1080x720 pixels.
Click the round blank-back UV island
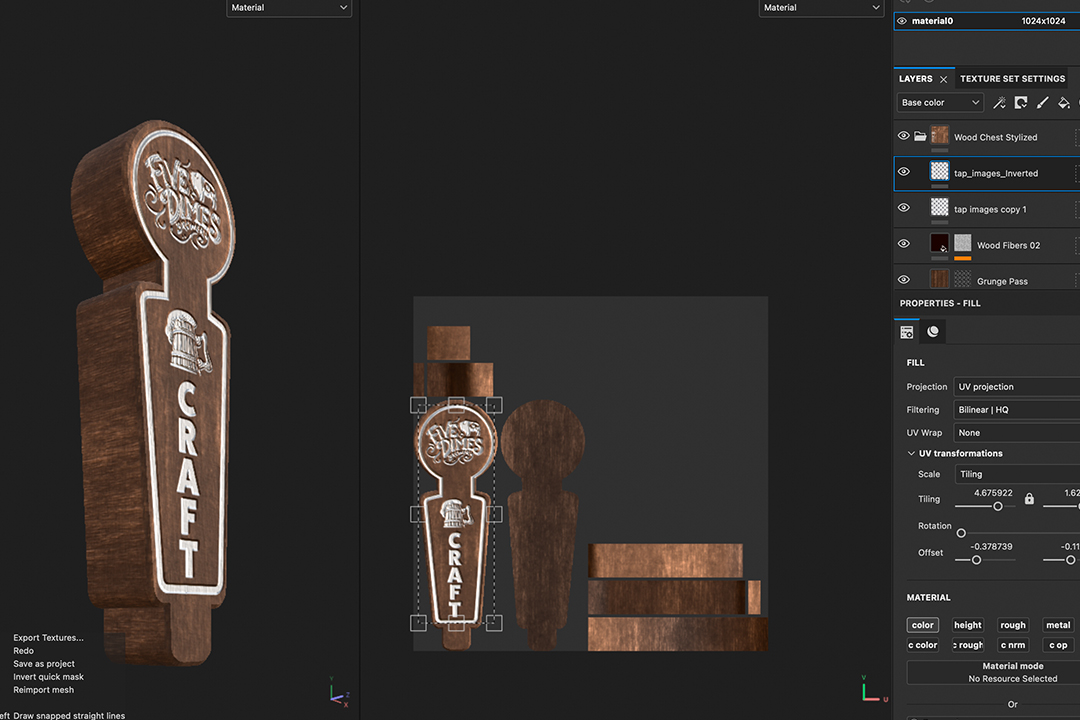543,524
